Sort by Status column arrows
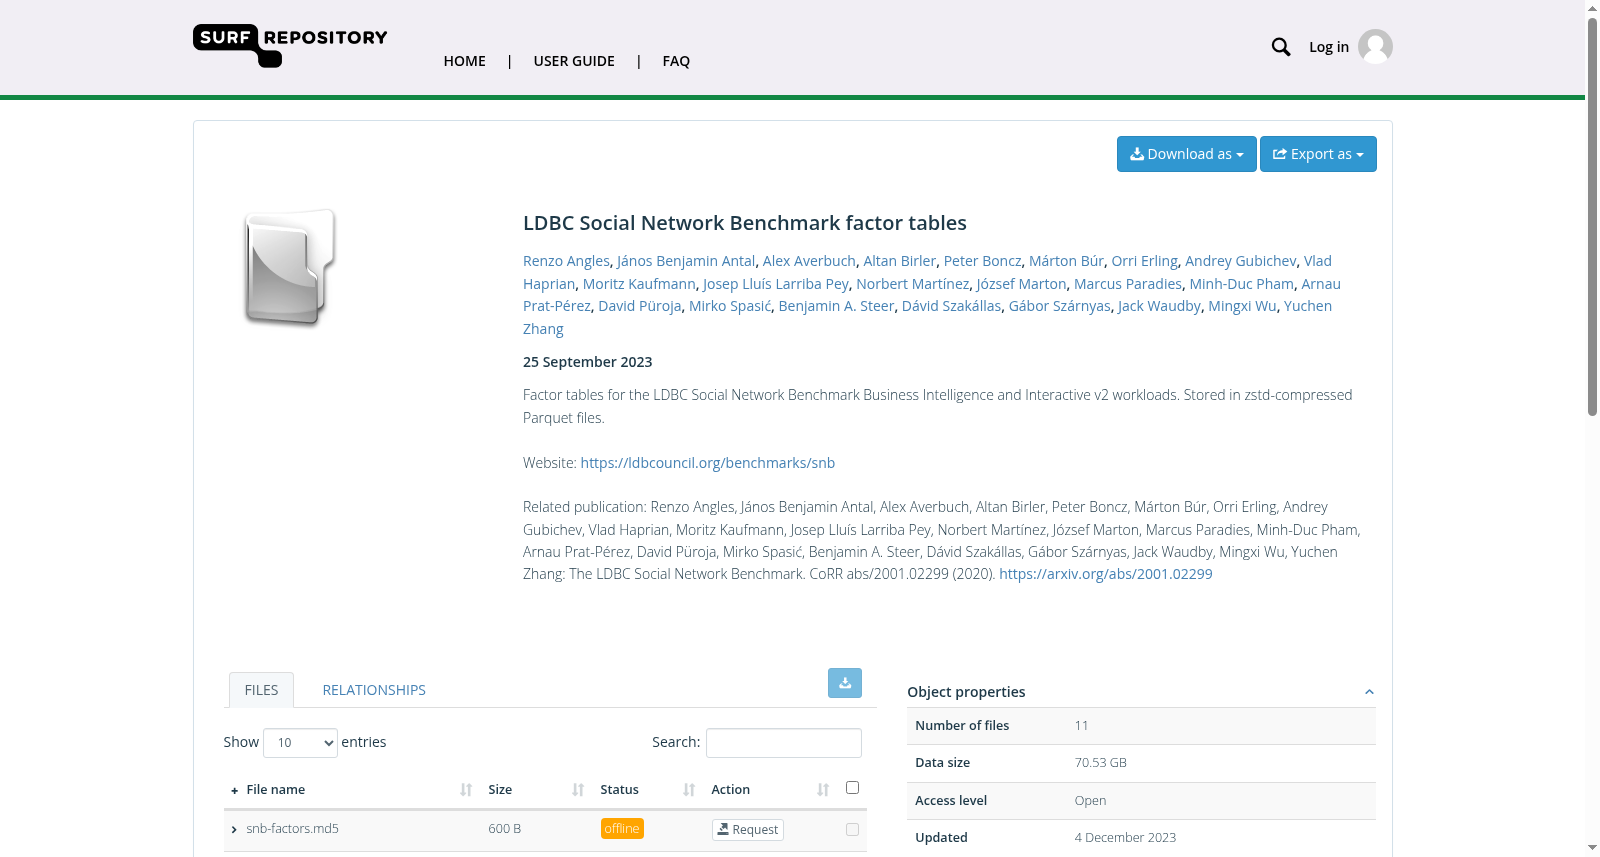The width and height of the screenshot is (1600, 857). pos(689,790)
